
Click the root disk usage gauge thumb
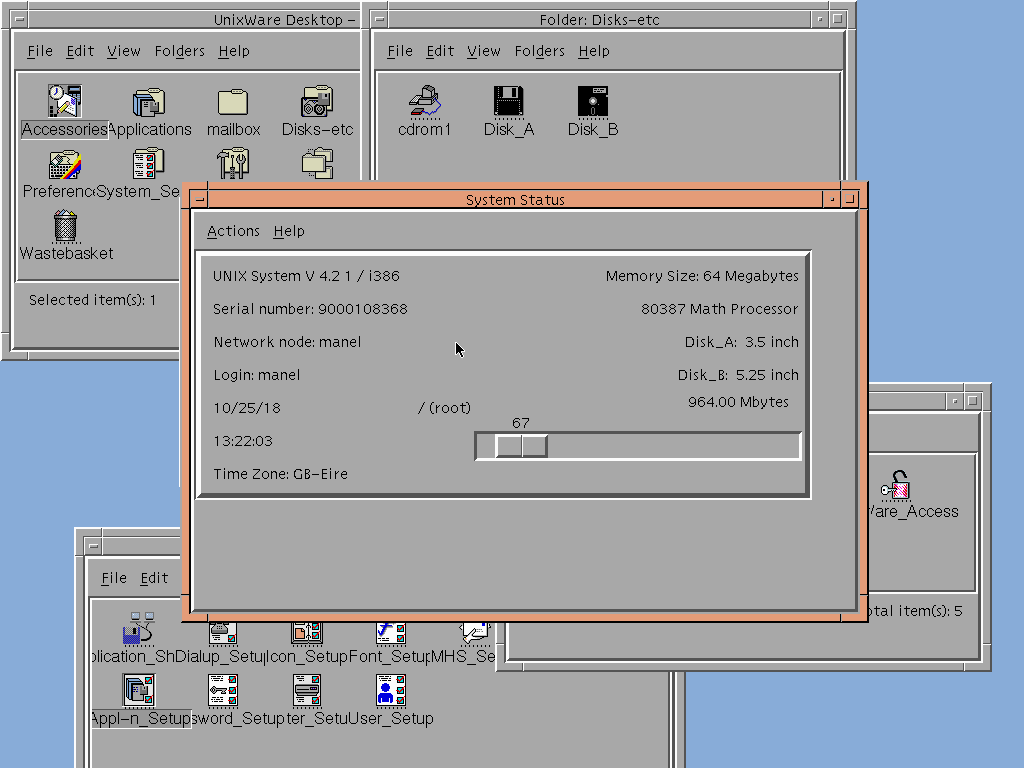[x=521, y=446]
